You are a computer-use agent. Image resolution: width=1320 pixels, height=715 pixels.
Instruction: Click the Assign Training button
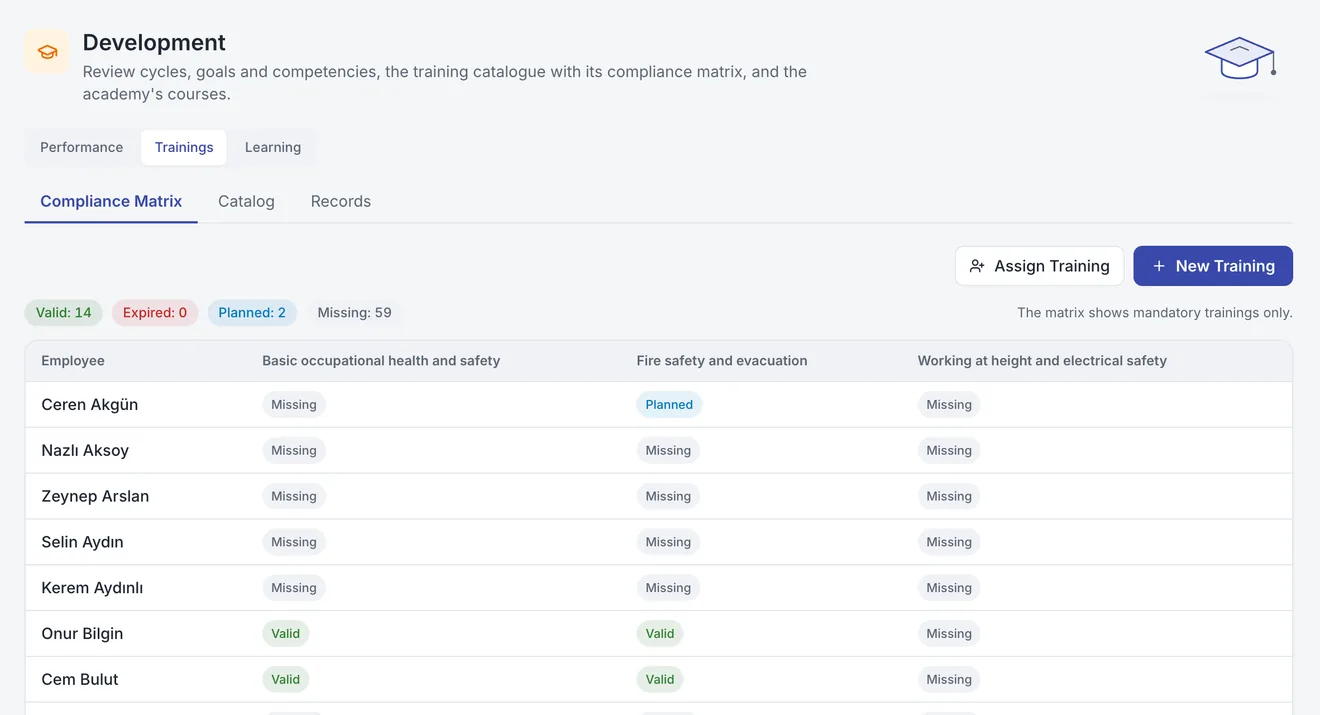click(x=1039, y=266)
